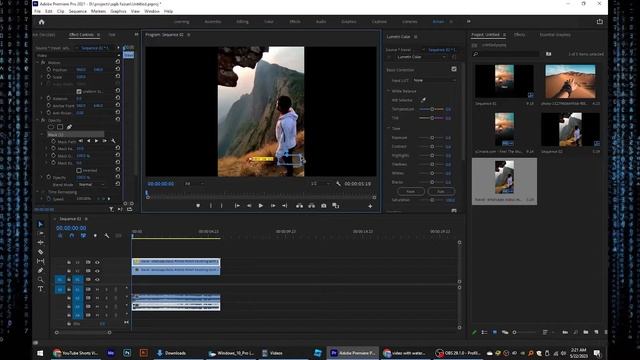The image size is (640, 360).
Task: Click mask path tracking wrench icon
Action: 113,141
